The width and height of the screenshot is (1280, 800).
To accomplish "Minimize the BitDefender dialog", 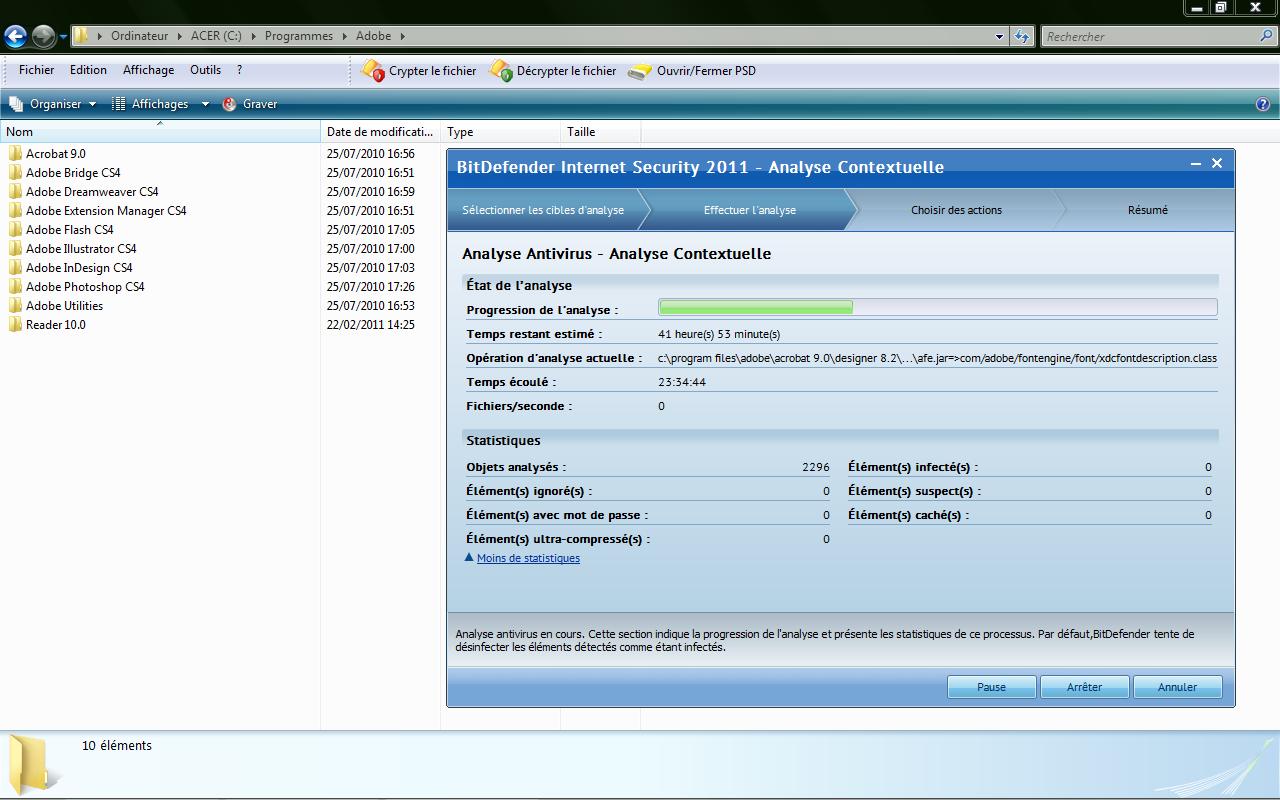I will click(1196, 163).
